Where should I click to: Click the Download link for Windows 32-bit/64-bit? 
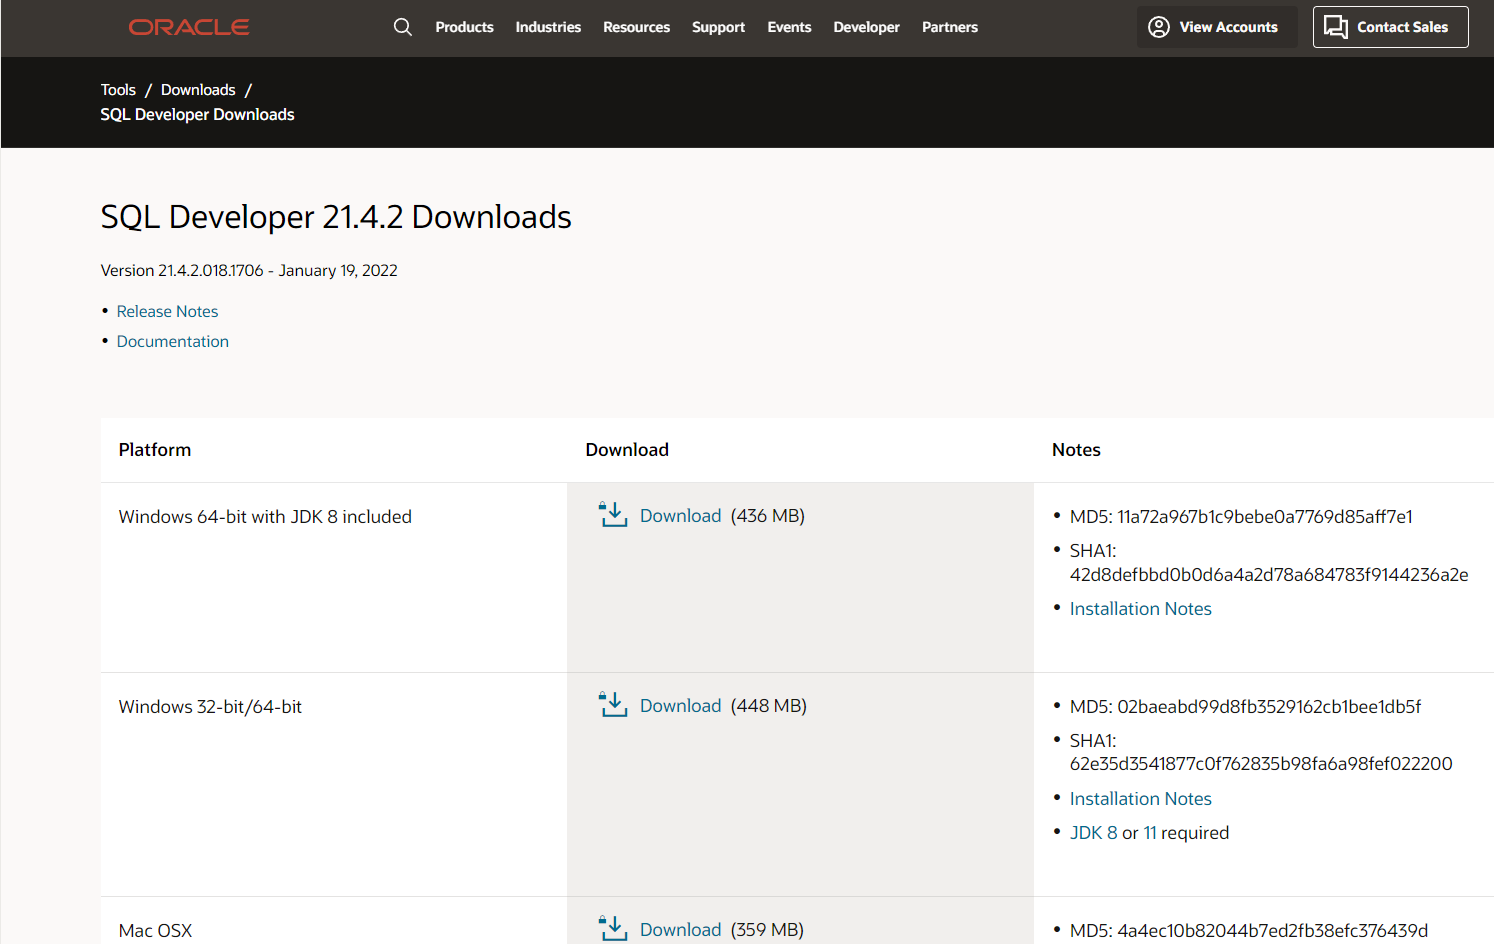[680, 706]
